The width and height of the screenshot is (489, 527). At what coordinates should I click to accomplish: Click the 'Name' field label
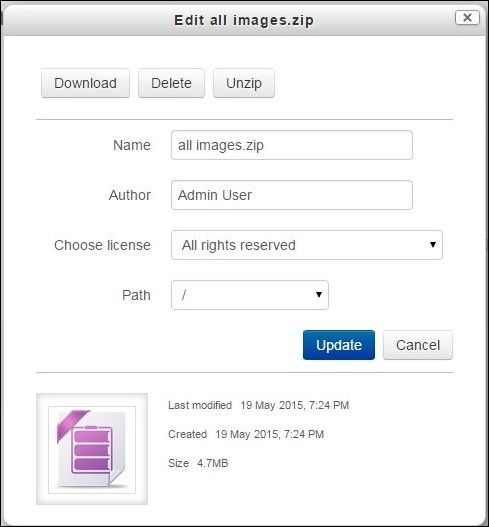point(132,145)
